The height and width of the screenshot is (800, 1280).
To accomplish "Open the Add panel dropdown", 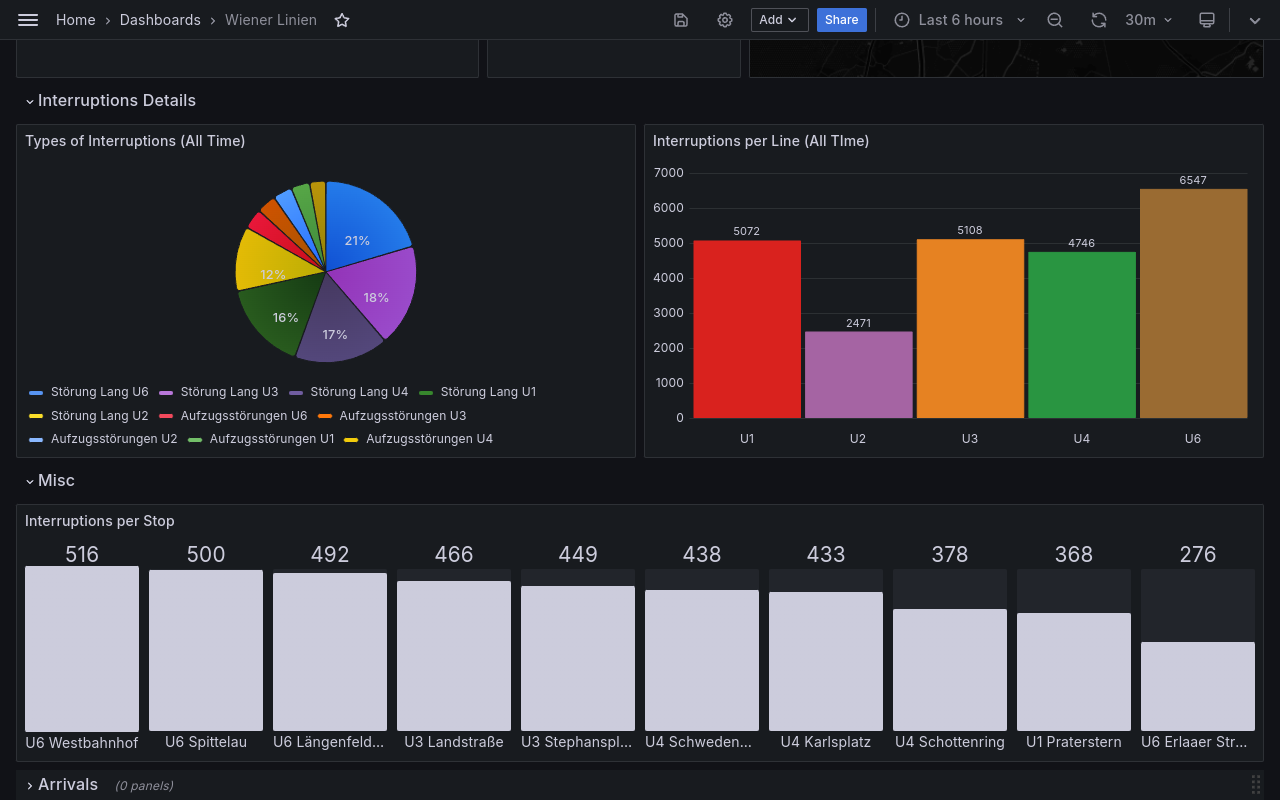I will click(779, 19).
